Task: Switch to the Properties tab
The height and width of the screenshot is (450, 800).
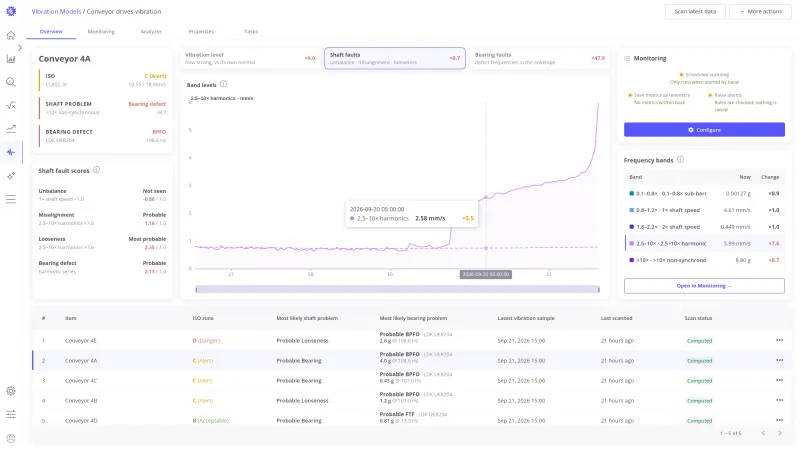Action: click(x=201, y=32)
